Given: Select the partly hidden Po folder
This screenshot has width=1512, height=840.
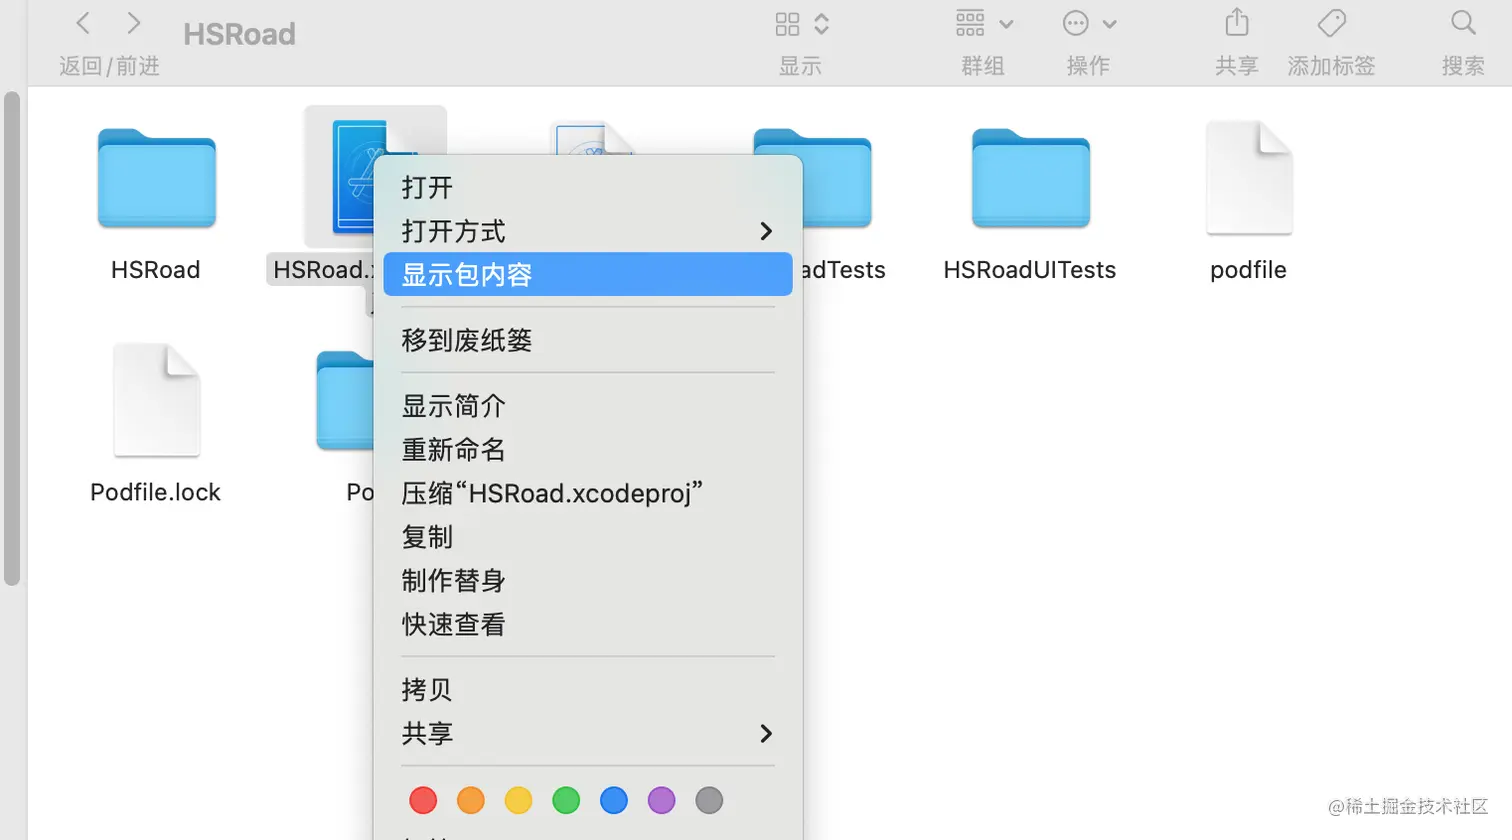Looking at the screenshot, I should click(344, 400).
